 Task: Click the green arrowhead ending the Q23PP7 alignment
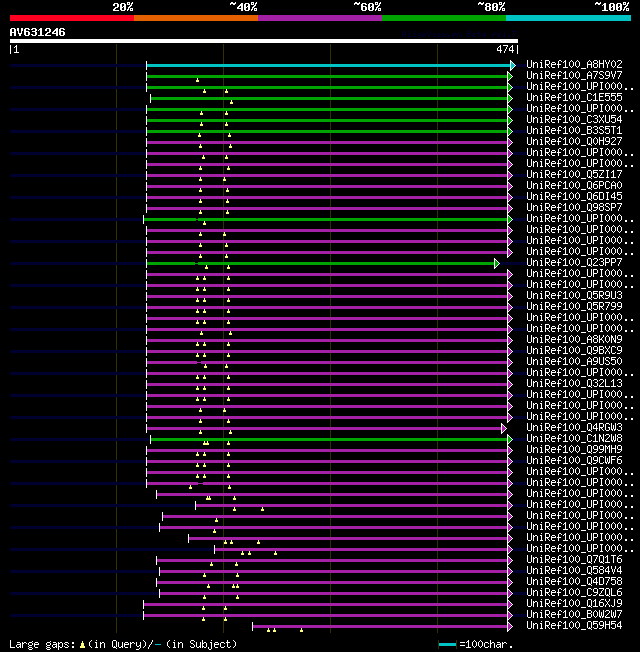497,264
